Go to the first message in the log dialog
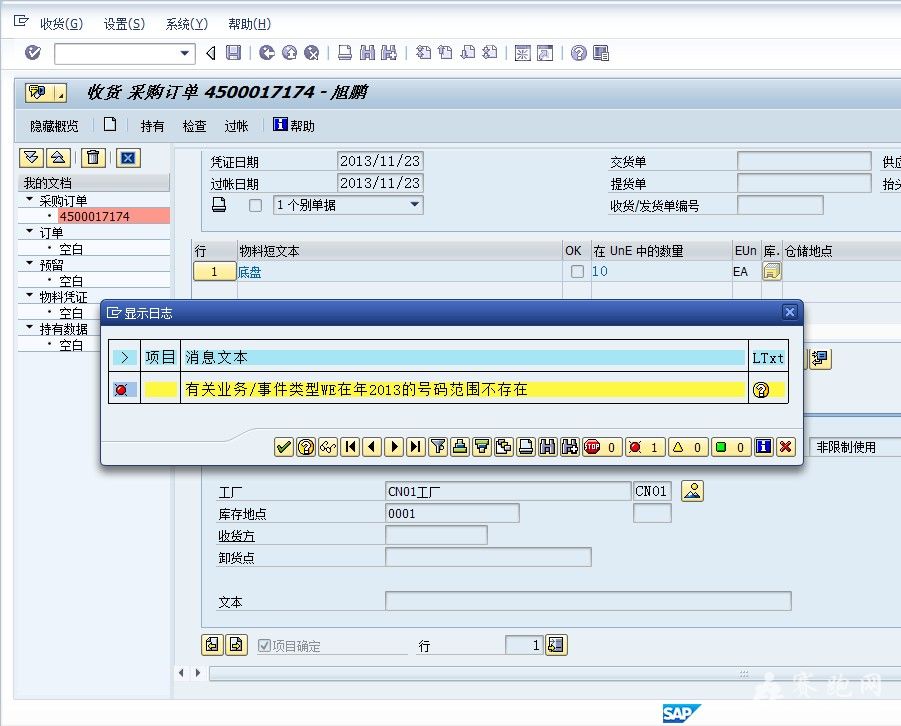This screenshot has height=726, width=901. (350, 447)
